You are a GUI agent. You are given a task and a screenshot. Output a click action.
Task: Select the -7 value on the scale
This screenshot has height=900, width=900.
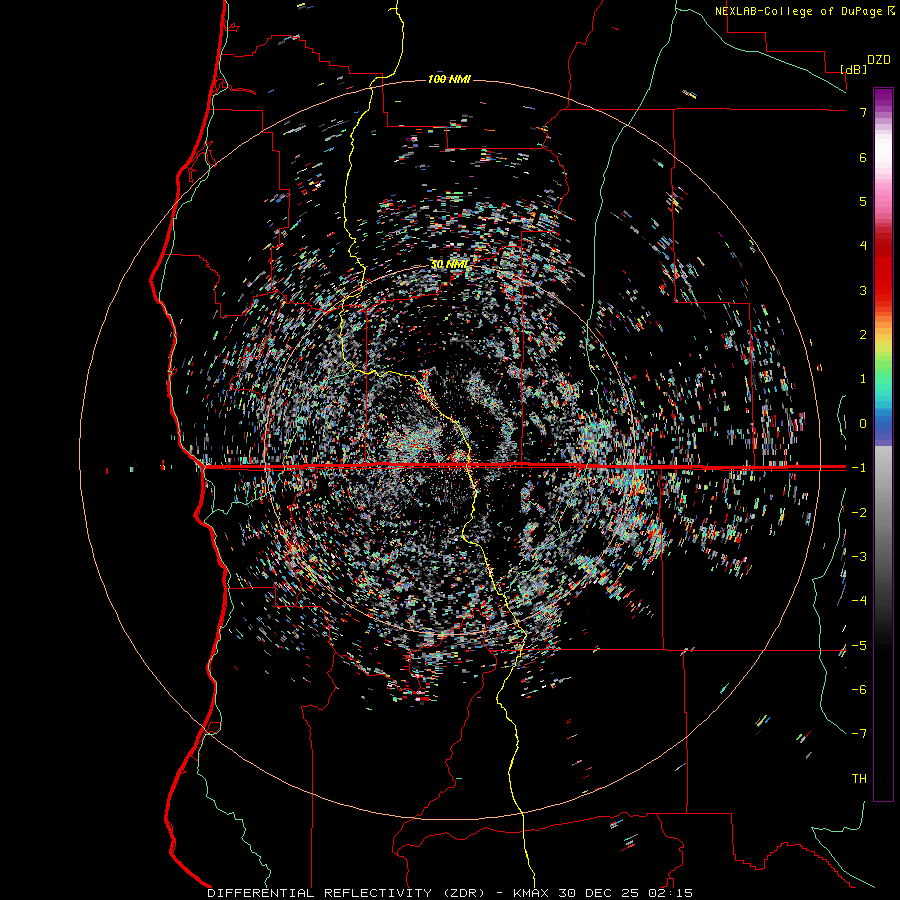(x=859, y=734)
